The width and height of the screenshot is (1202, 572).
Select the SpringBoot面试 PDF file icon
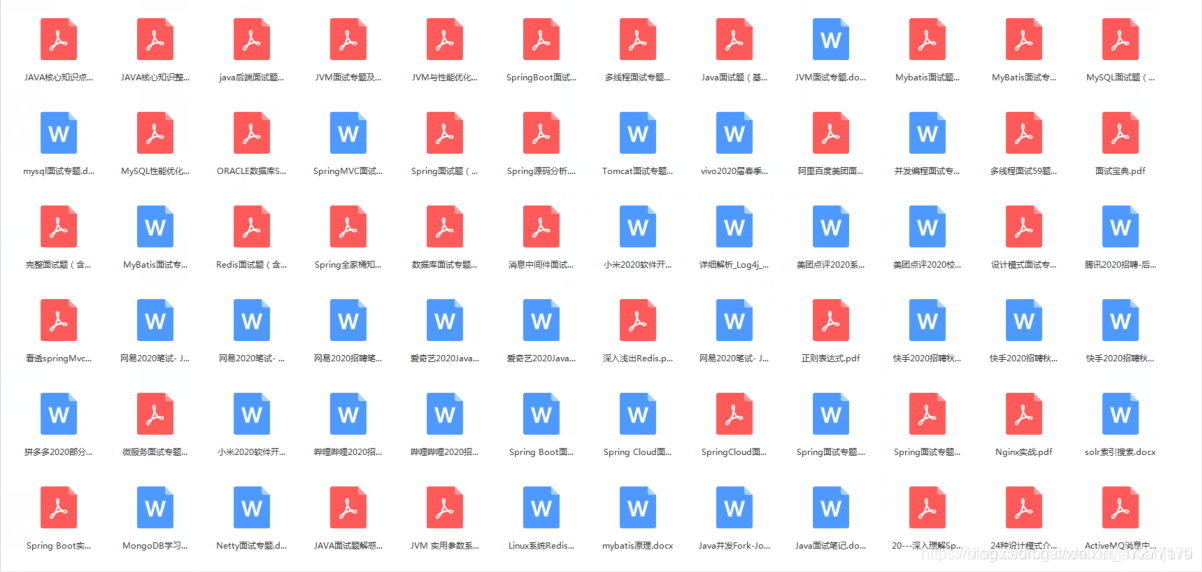pyautogui.click(x=541, y=39)
